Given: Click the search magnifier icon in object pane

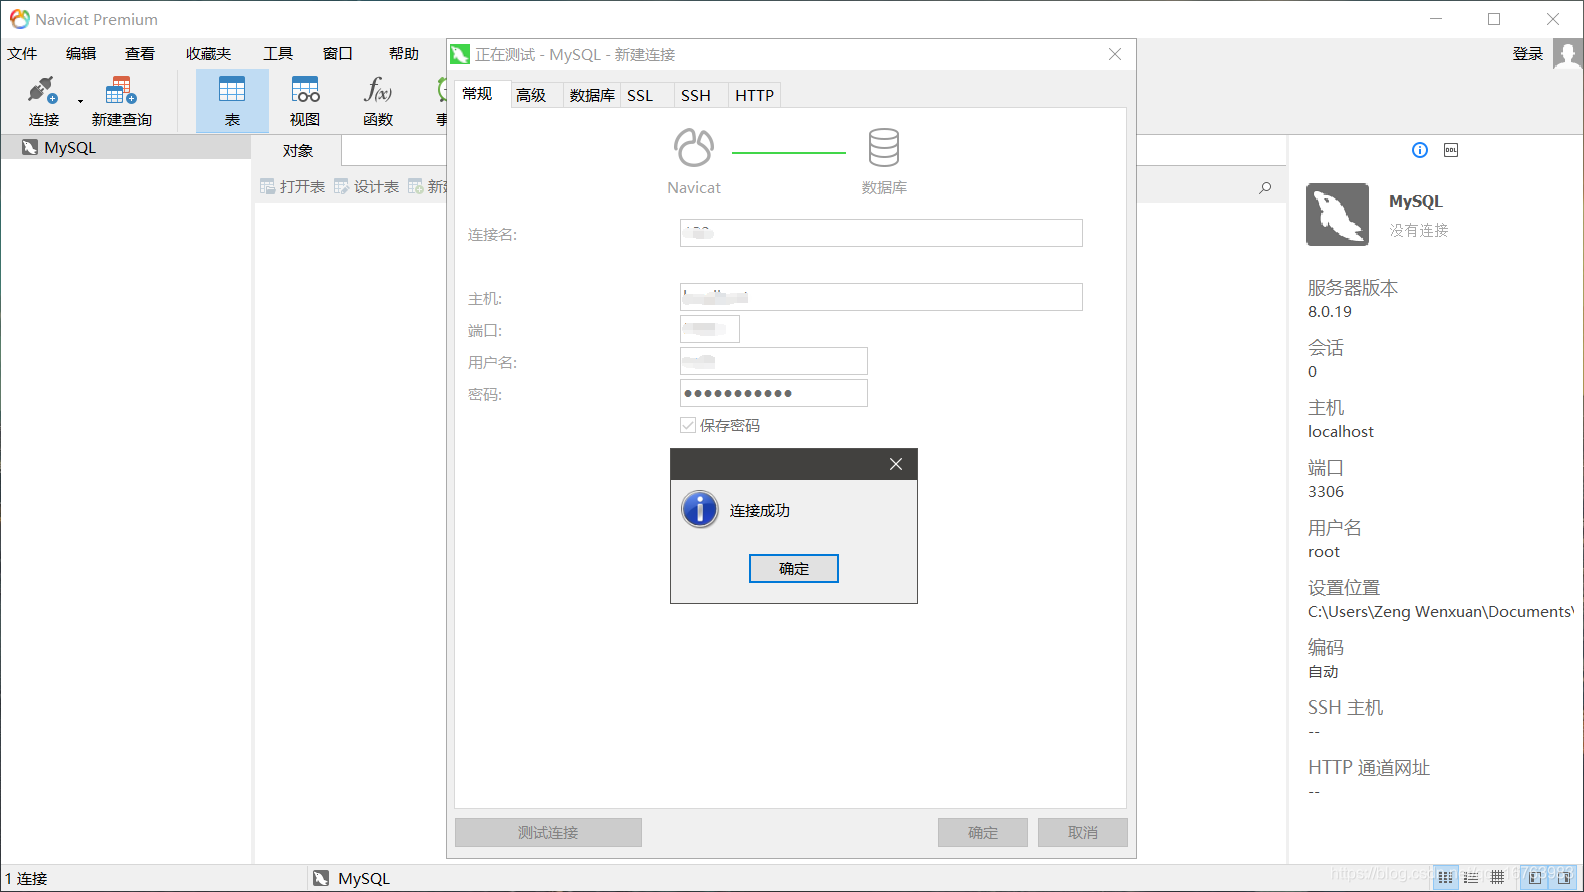Looking at the screenshot, I should (1265, 187).
